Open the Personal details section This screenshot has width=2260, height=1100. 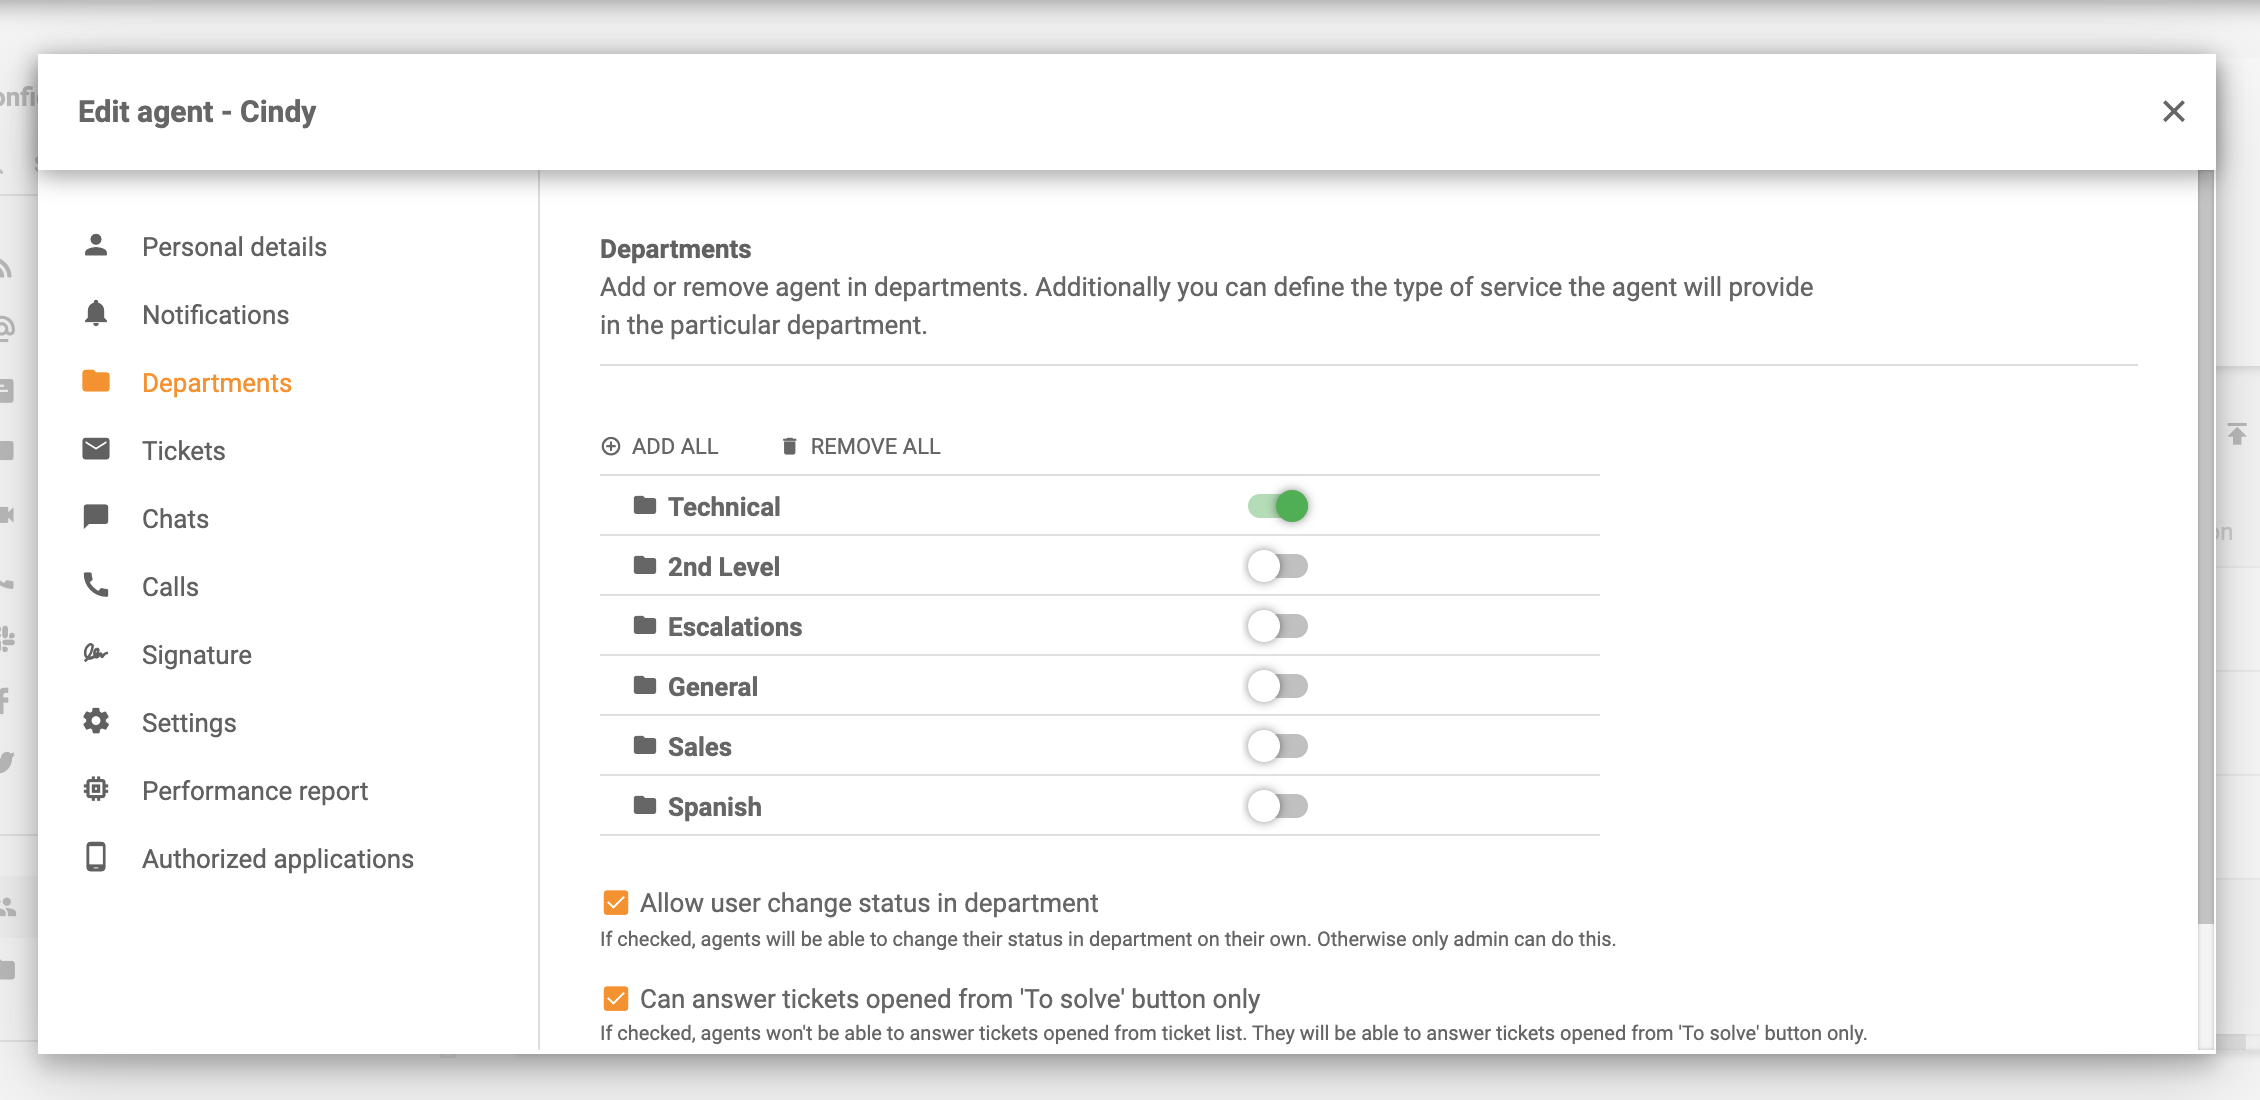click(234, 245)
